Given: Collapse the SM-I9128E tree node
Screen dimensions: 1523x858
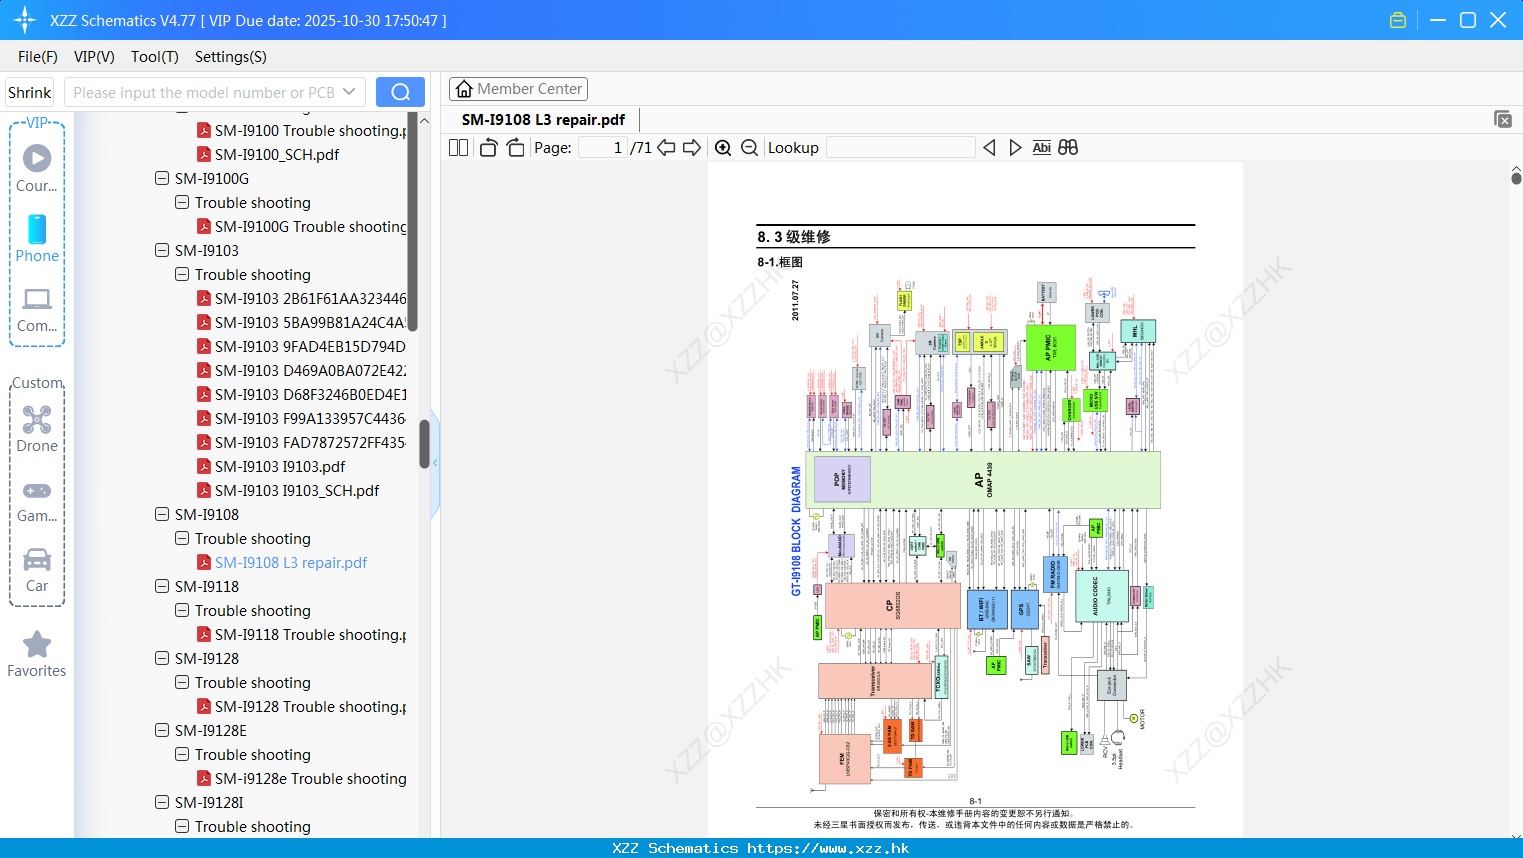Looking at the screenshot, I should tap(162, 731).
